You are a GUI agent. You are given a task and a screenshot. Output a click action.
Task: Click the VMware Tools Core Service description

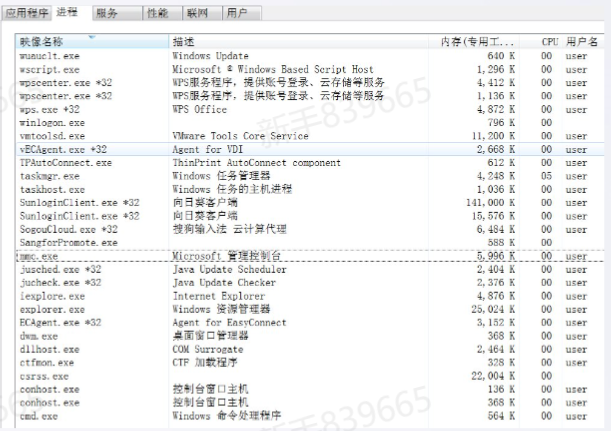pos(240,136)
